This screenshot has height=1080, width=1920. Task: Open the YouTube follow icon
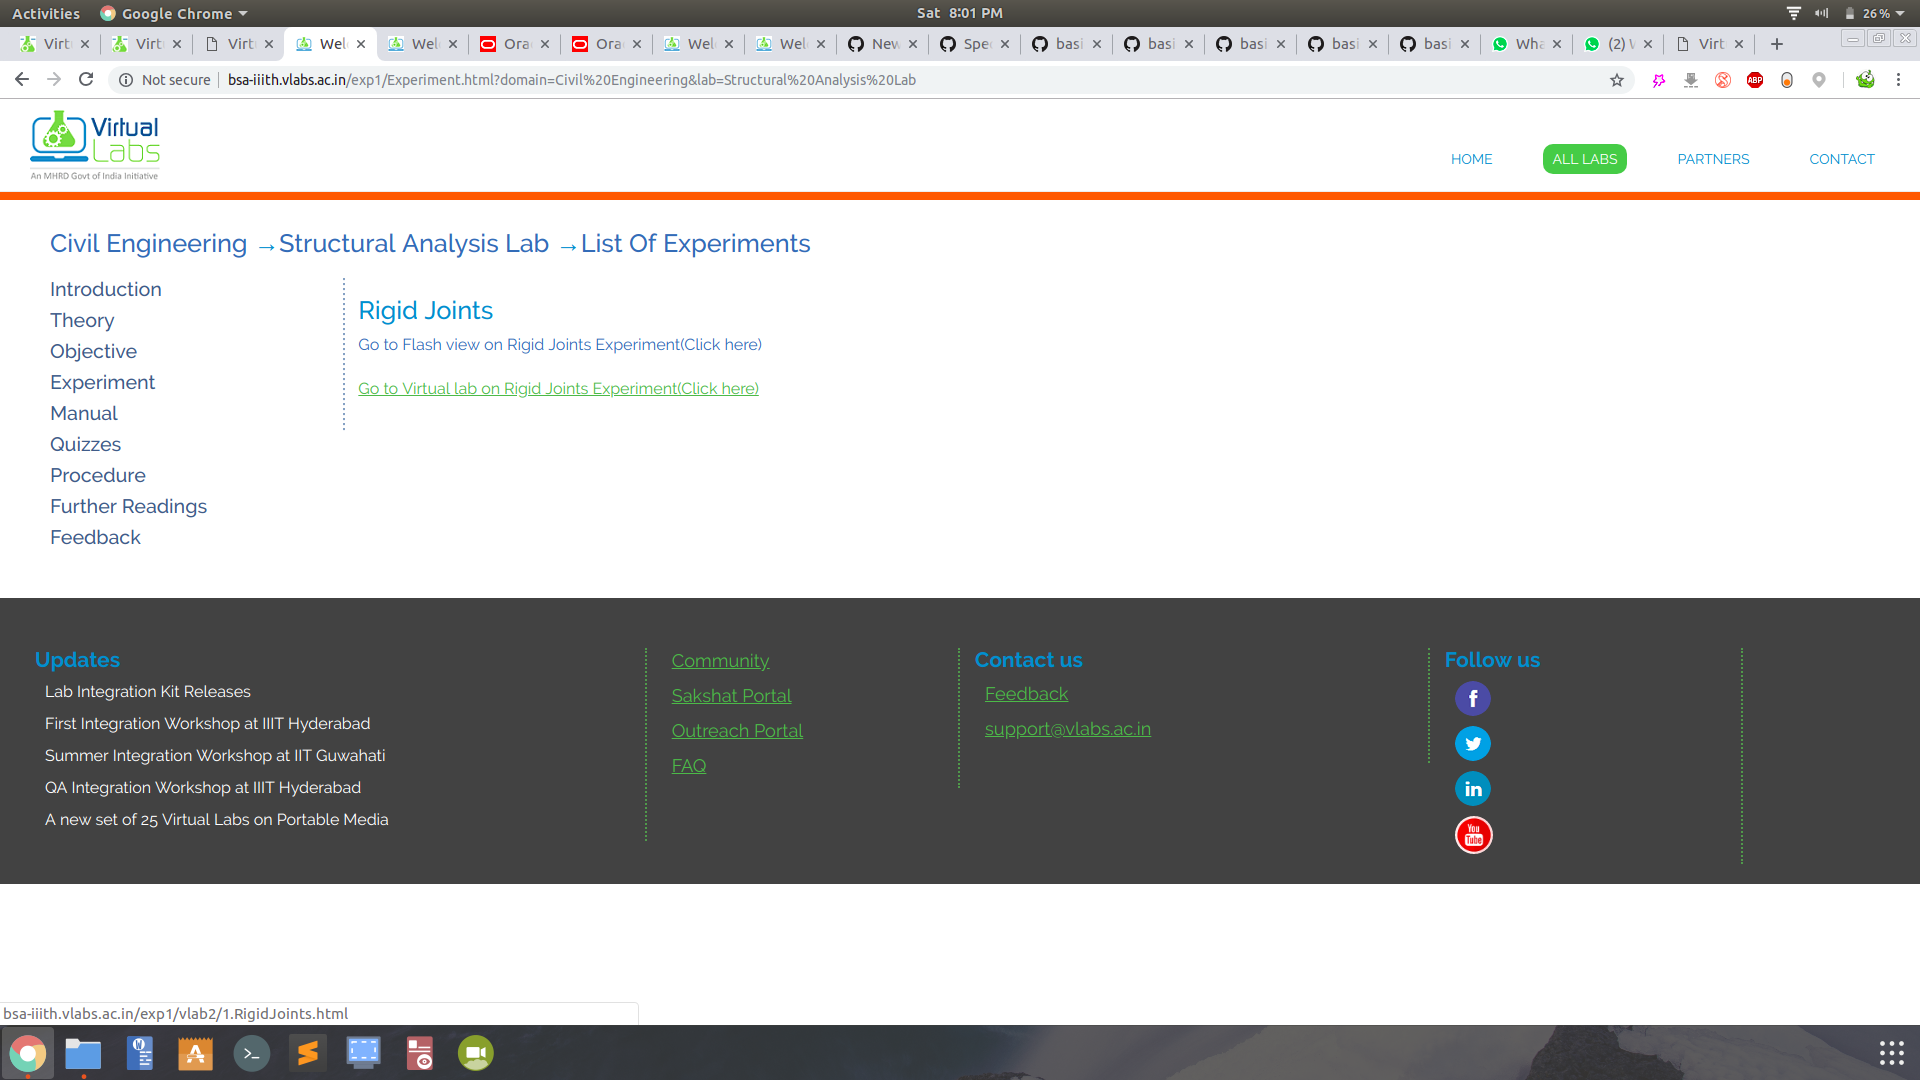(1473, 835)
